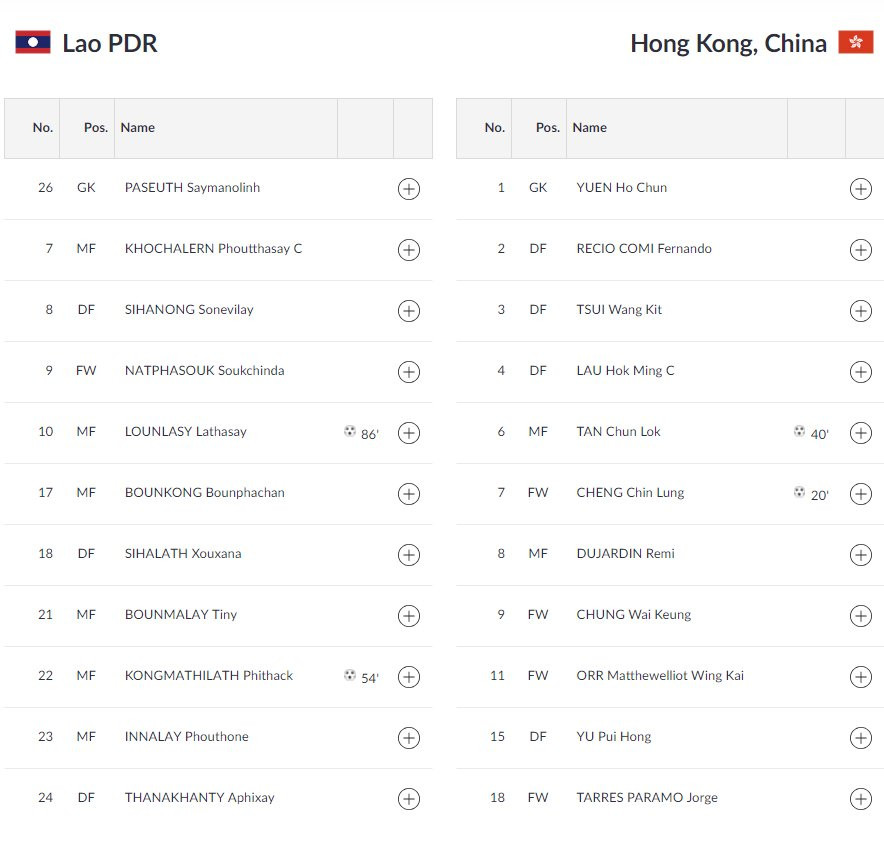Image resolution: width=884 pixels, height=859 pixels.
Task: Show more info for NATPHASOUK Soukchinda
Action: click(x=409, y=372)
